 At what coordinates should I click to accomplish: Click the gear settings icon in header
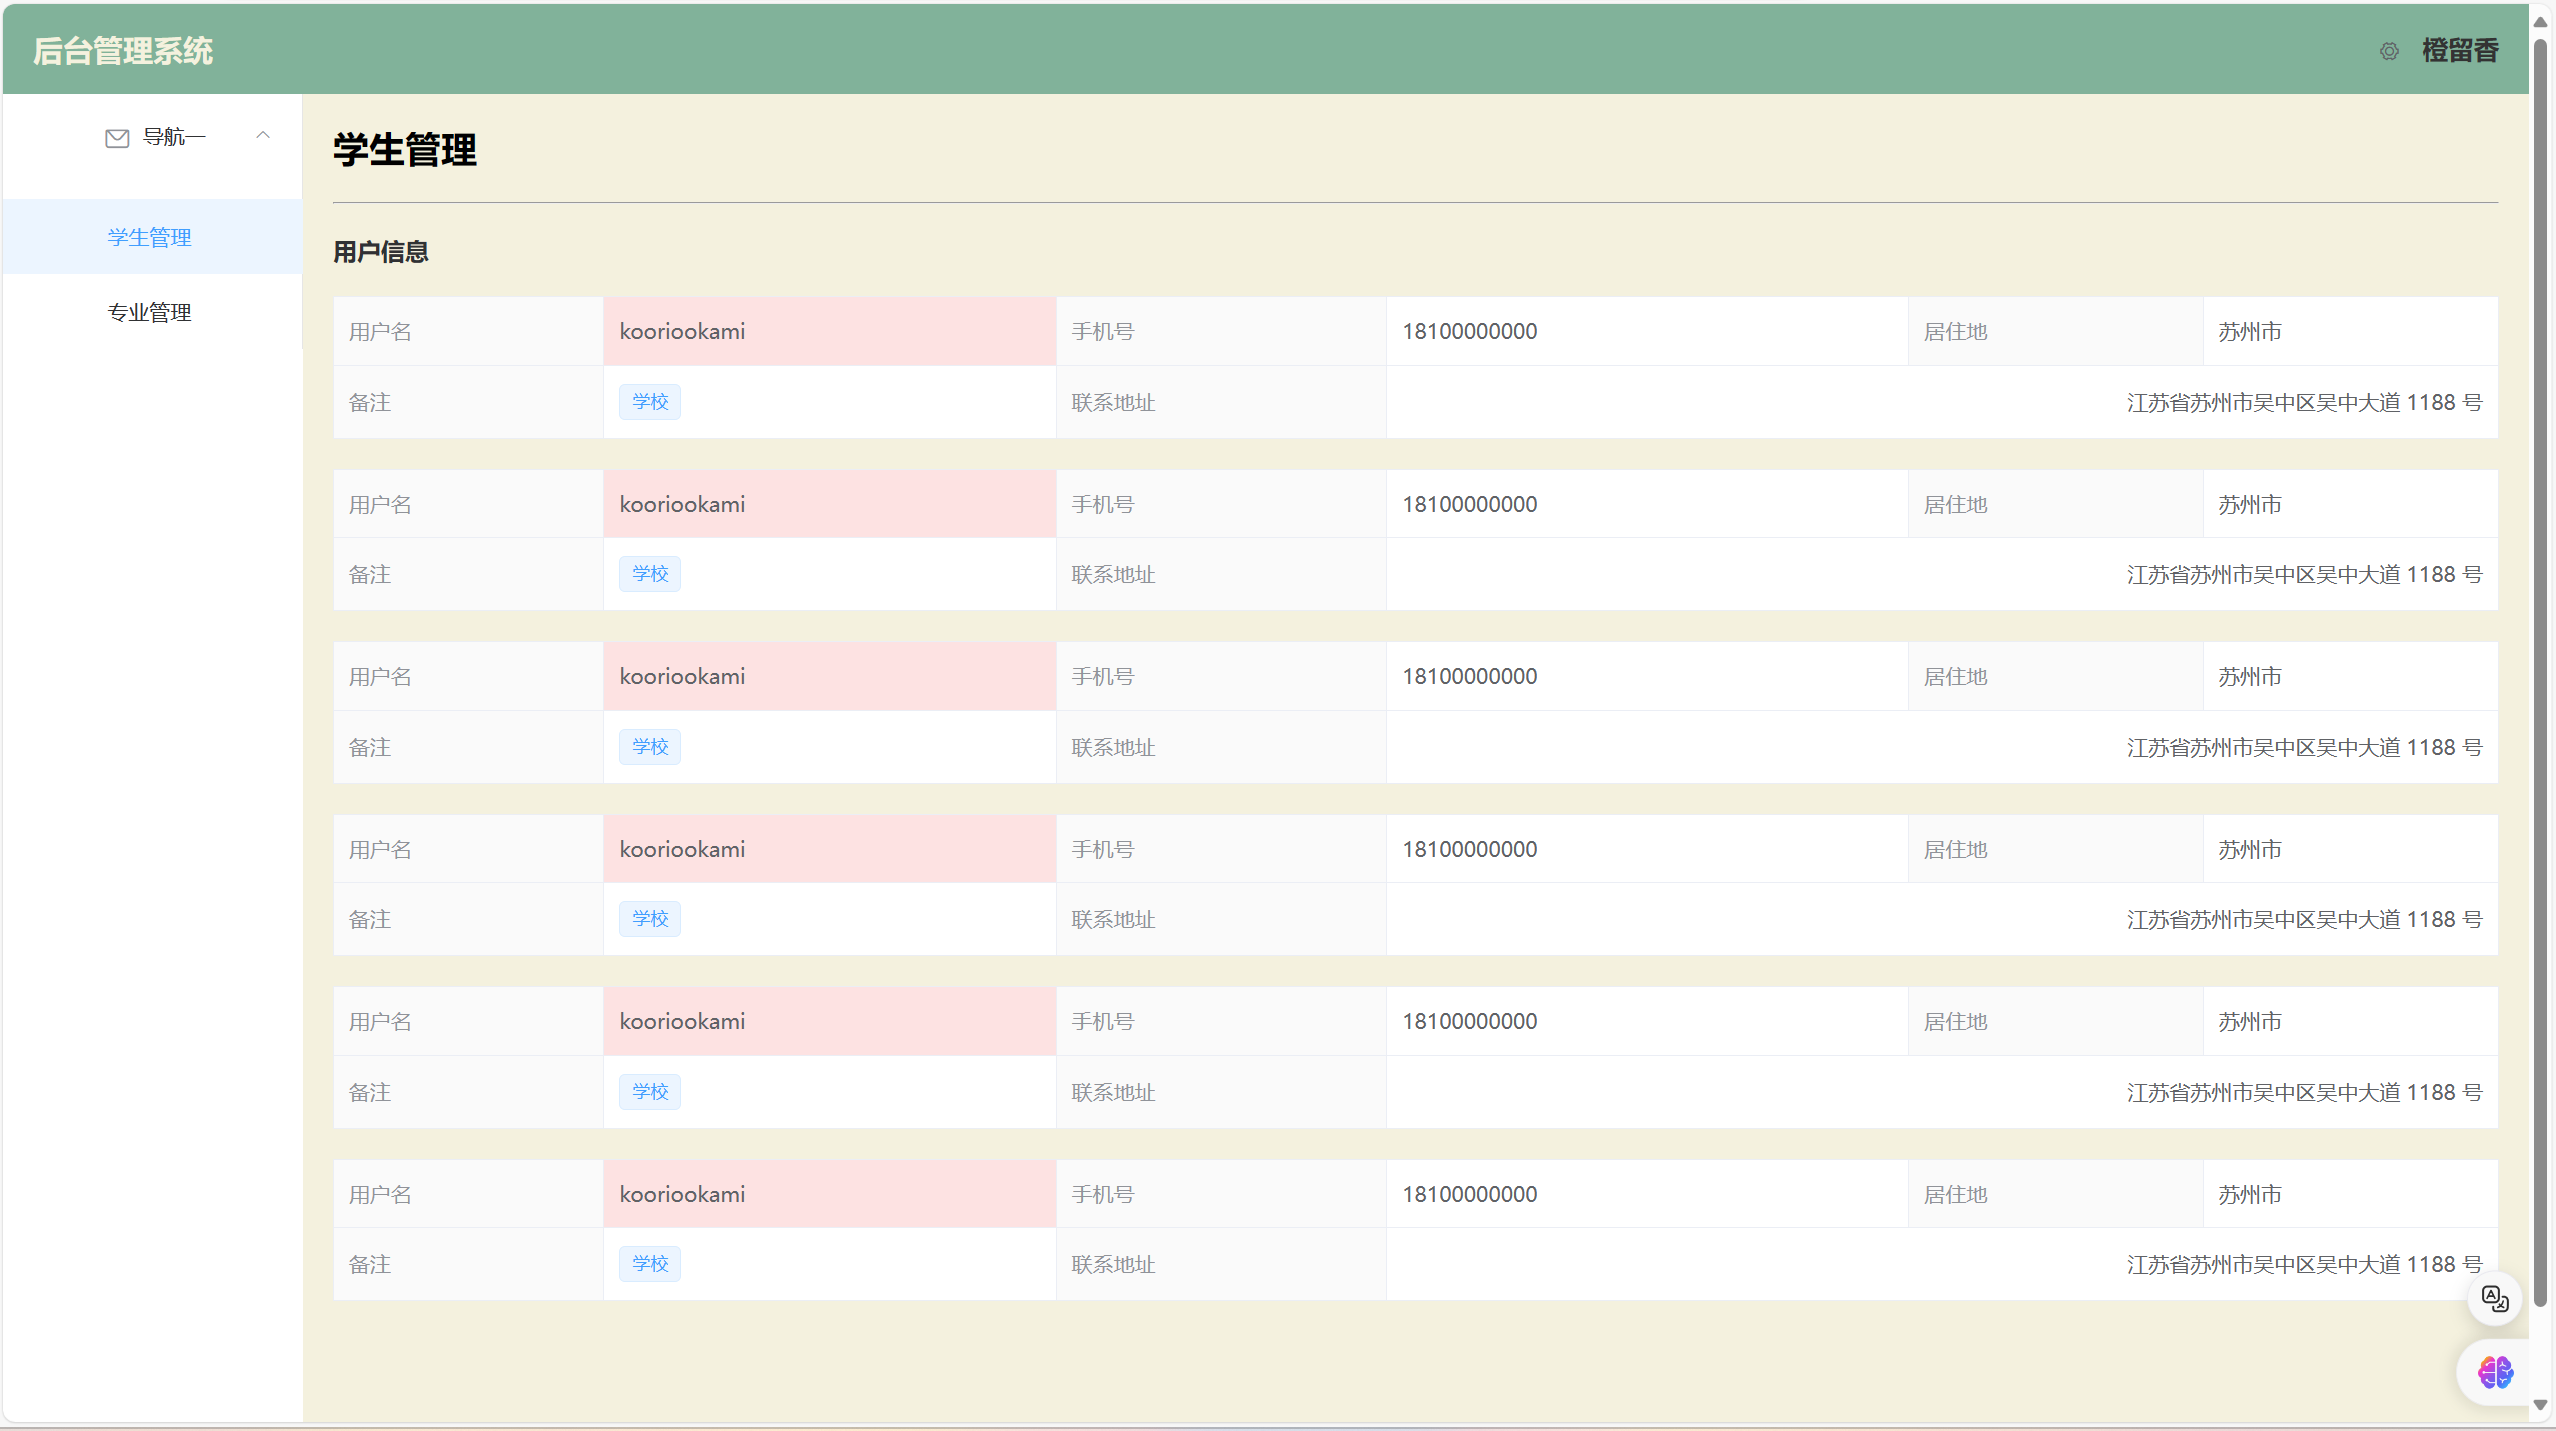2388,51
